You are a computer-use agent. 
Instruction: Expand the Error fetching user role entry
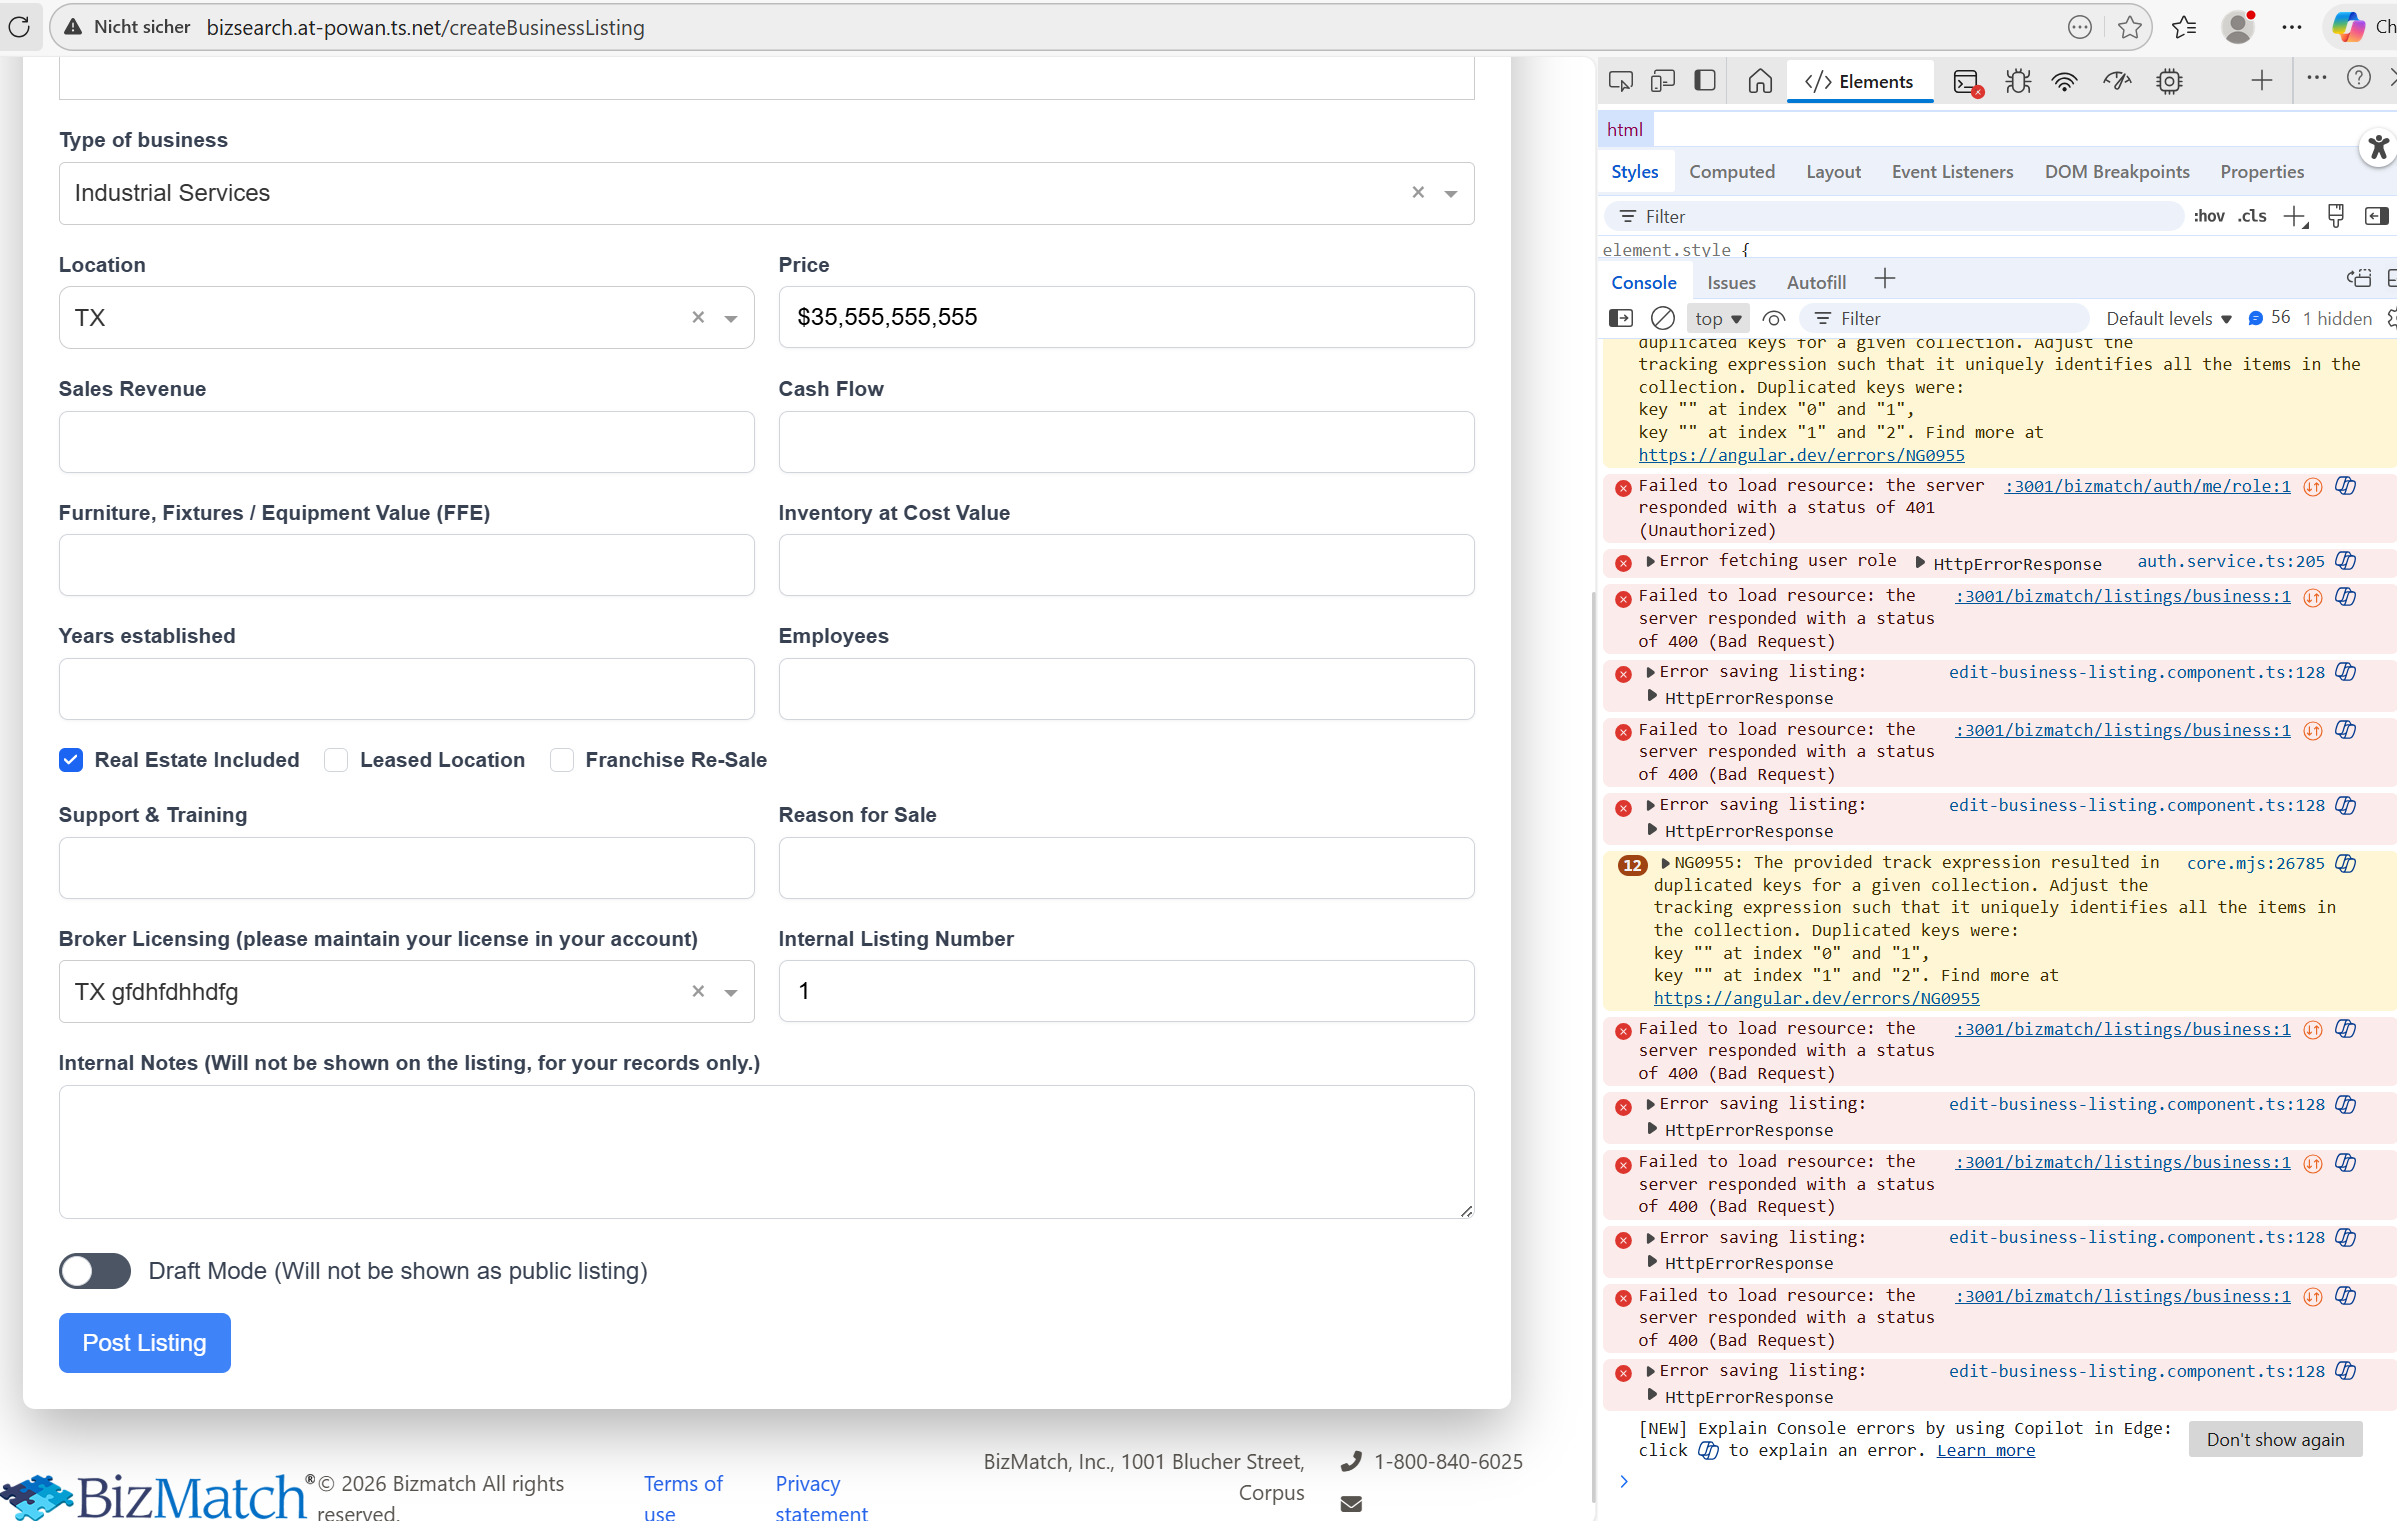[1650, 561]
